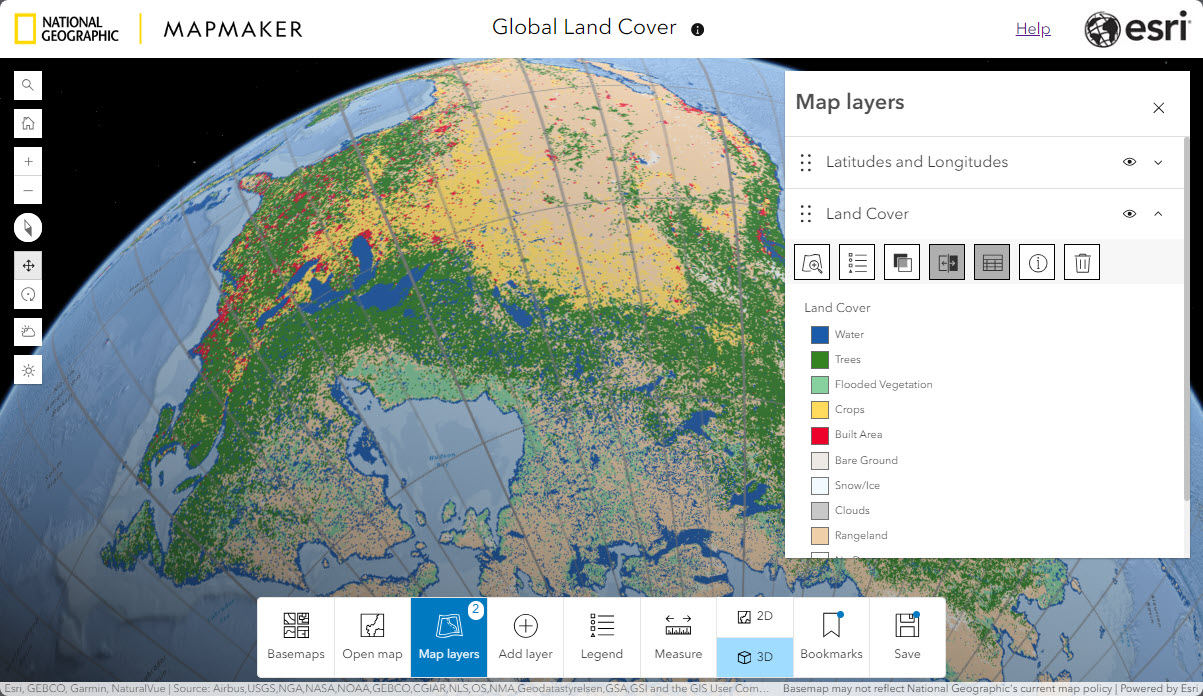
Task: Click the yellow Crops legend swatch
Action: click(820, 410)
